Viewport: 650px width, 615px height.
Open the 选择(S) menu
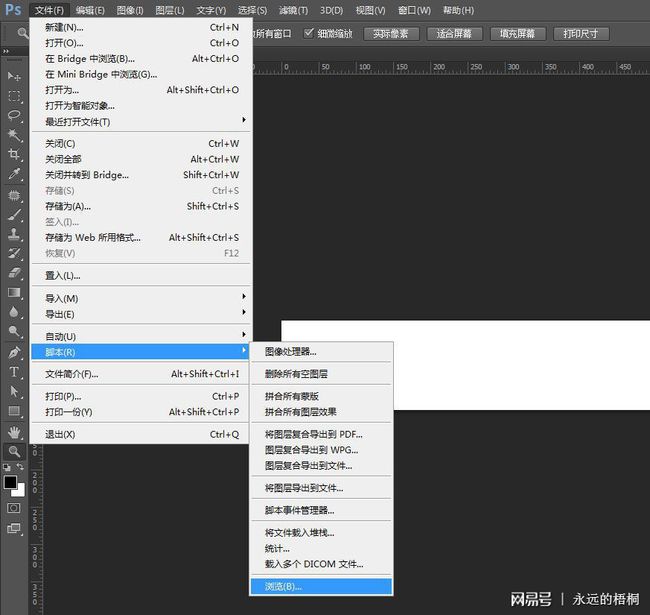point(252,10)
